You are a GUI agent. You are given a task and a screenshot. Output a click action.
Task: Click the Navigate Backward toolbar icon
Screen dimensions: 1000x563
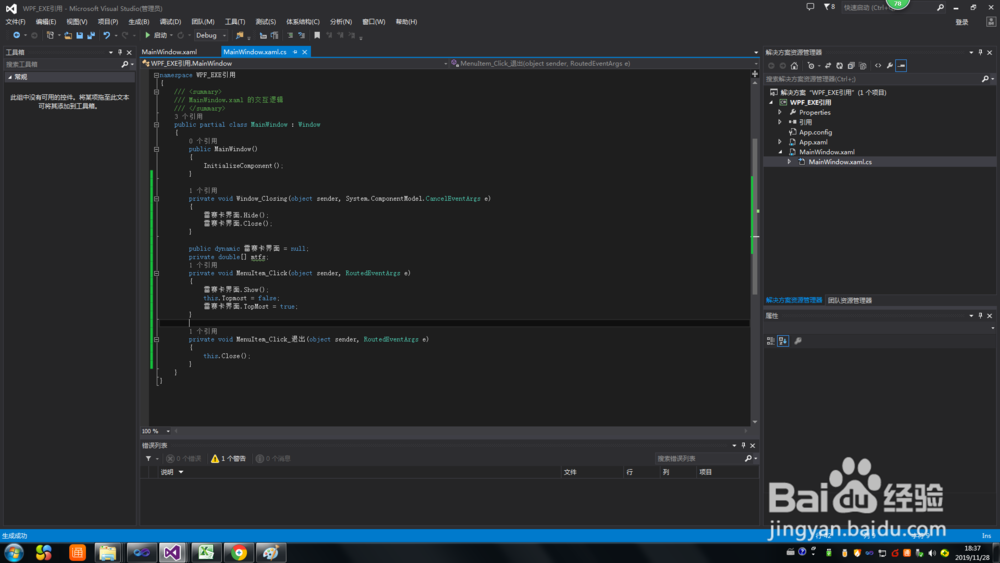click(x=17, y=35)
